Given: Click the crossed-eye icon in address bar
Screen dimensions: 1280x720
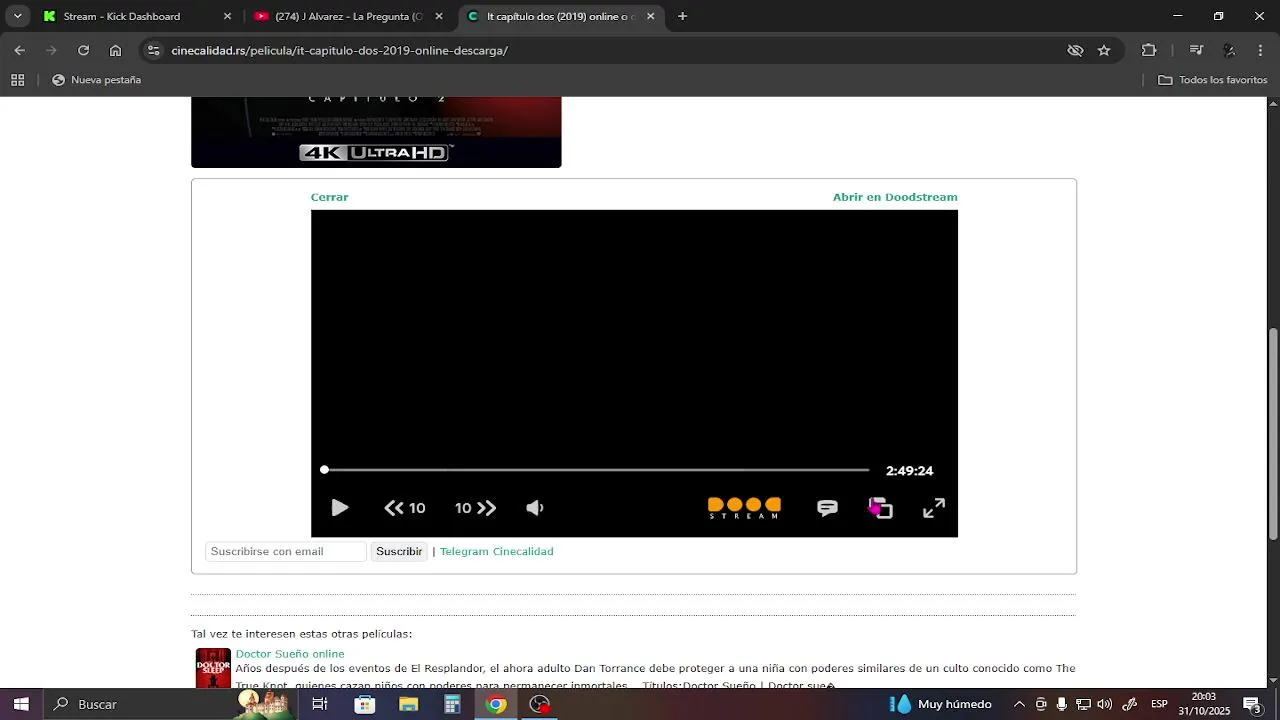Looking at the screenshot, I should pos(1075,50).
